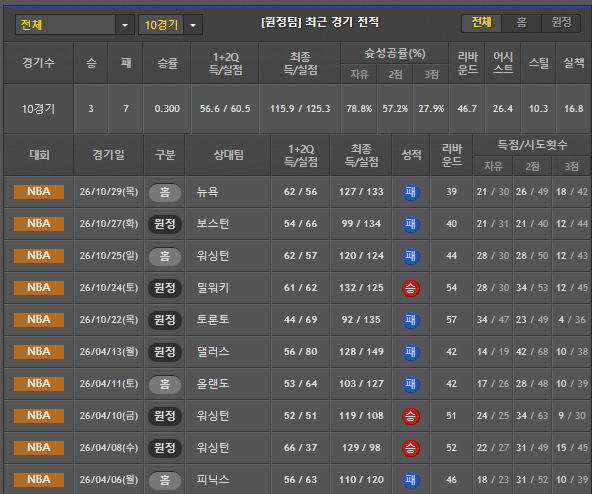This screenshot has width=592, height=494.
Task: Click the blue 패 icon in the 뉴욕 row
Action: (411, 192)
